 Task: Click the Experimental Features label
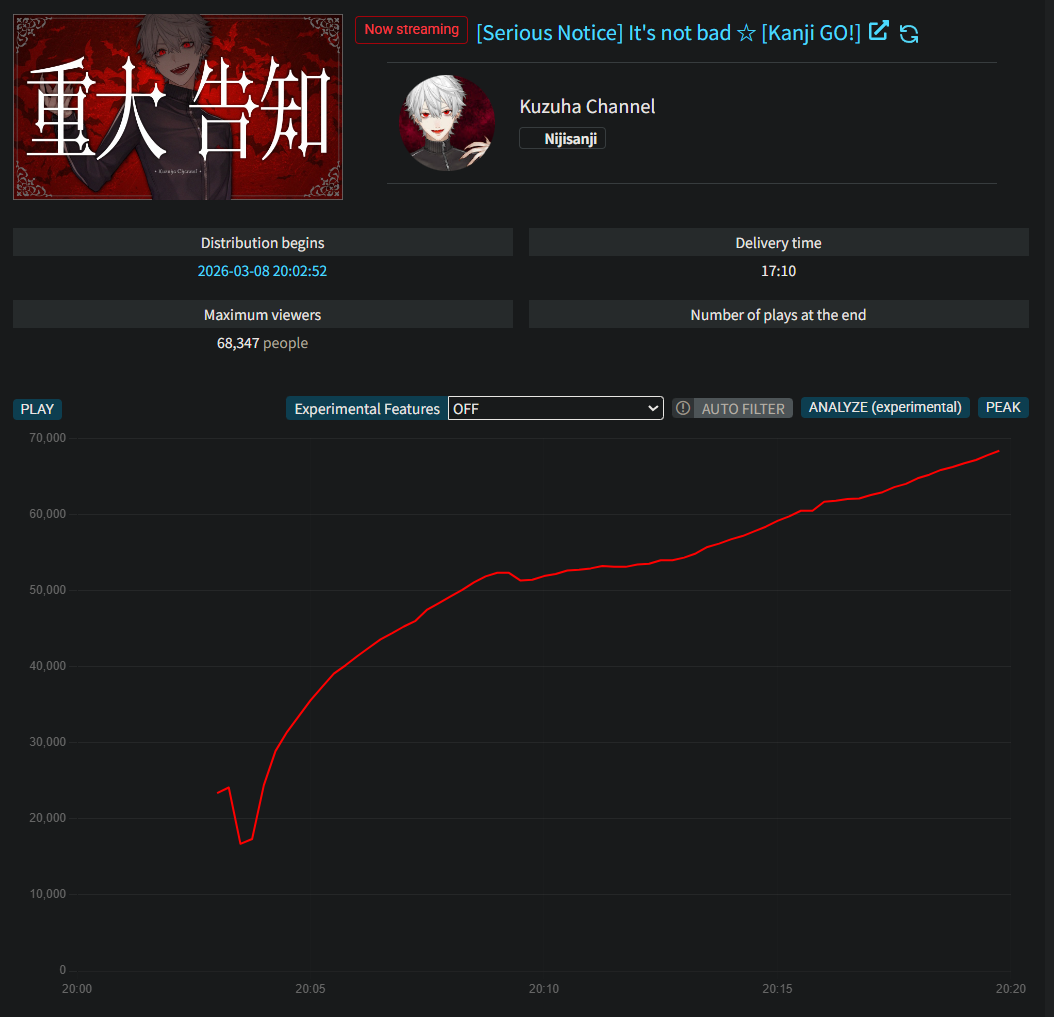[x=367, y=409]
